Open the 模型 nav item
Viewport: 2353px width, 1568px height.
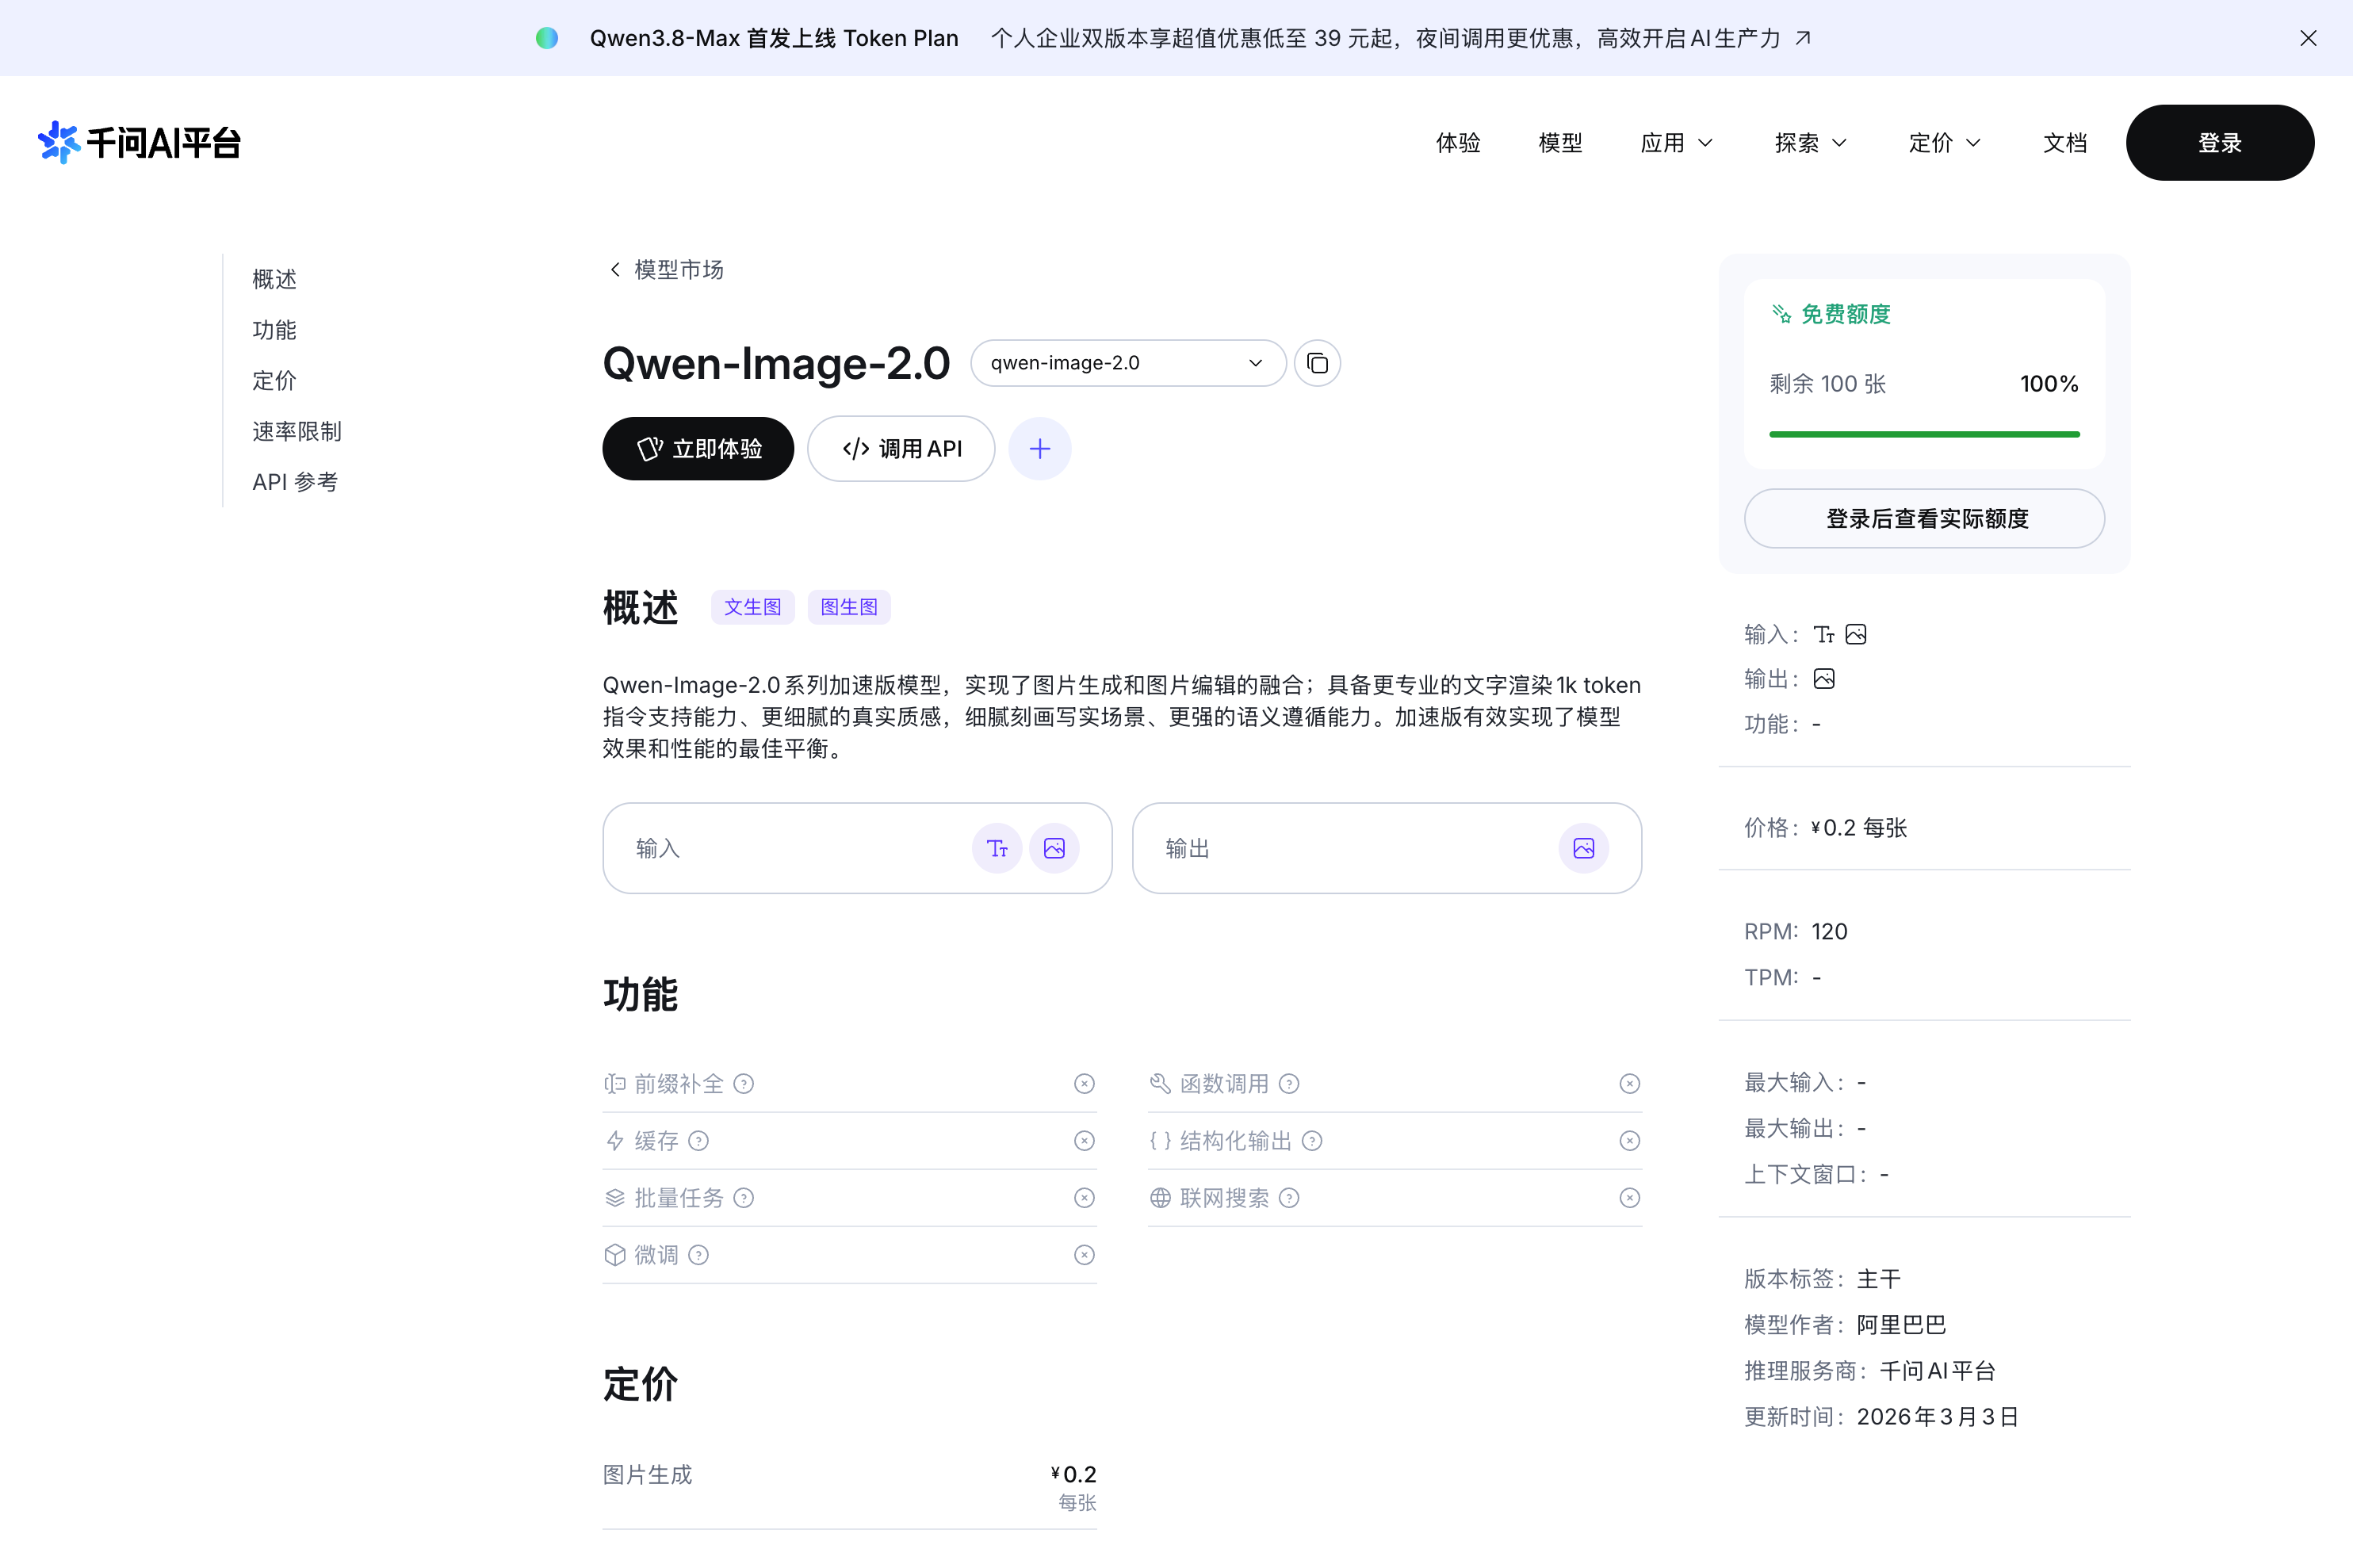click(x=1560, y=143)
